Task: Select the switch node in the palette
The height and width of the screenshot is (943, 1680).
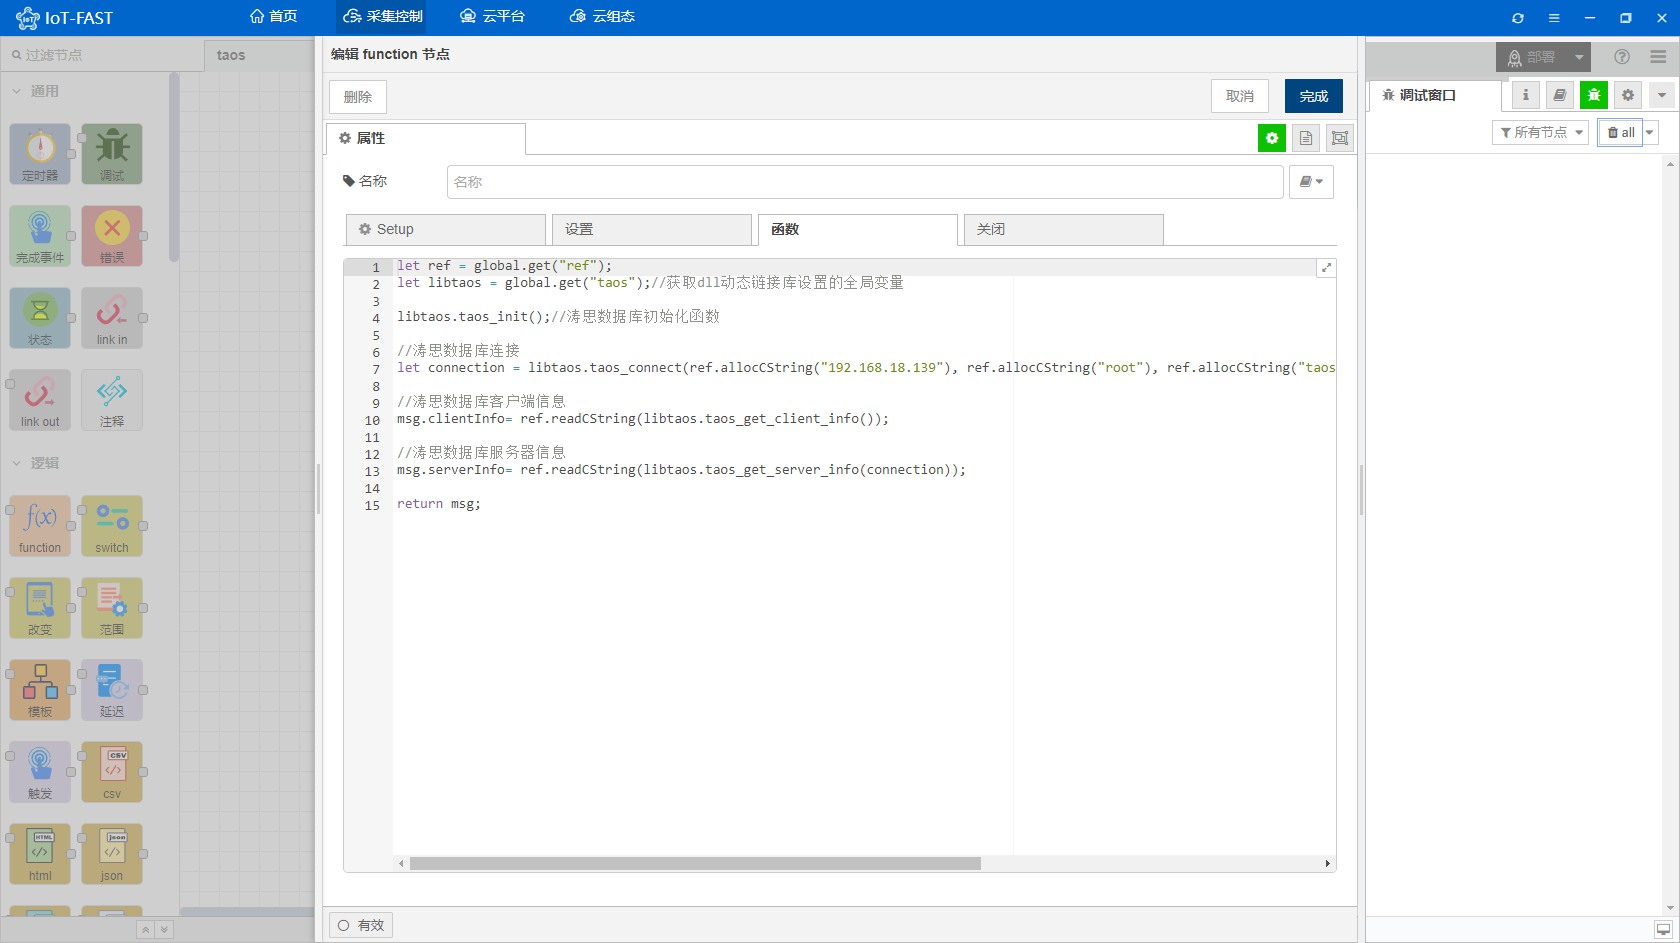Action: coord(112,526)
